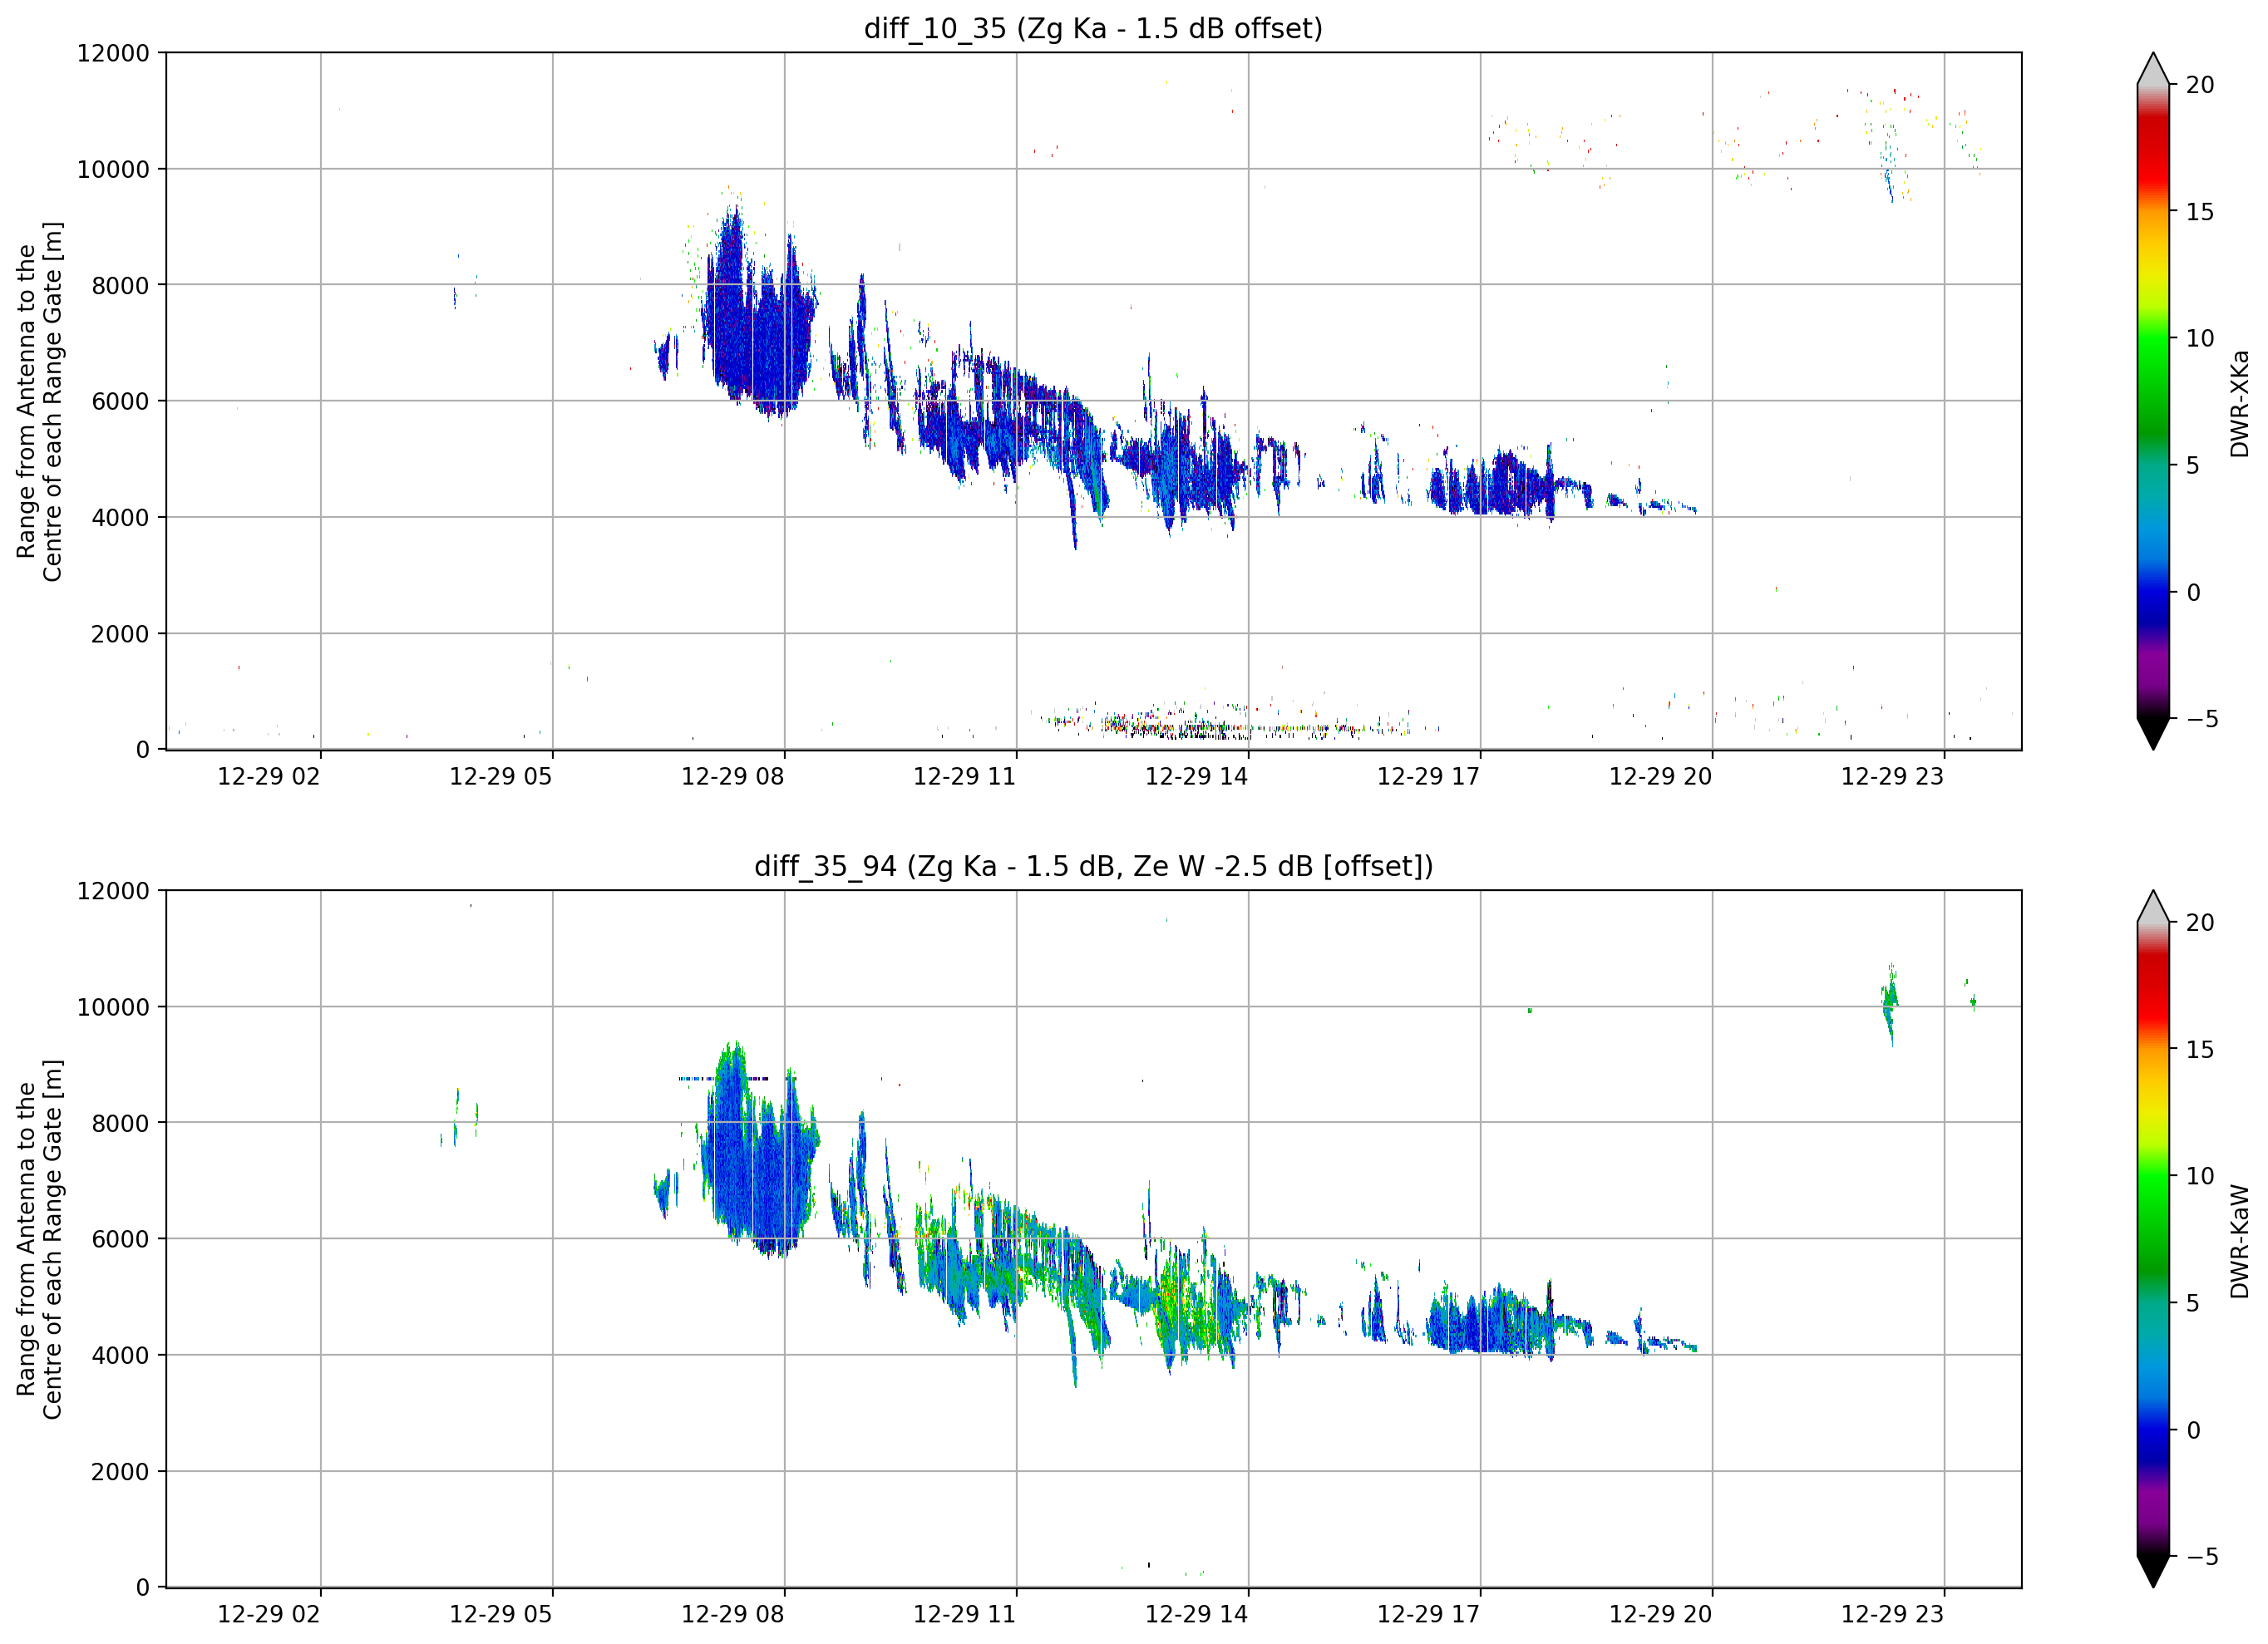Click the '10' tick on the DWR-XKa colorbar
Image resolution: width=2268 pixels, height=1644 pixels.
point(2199,338)
